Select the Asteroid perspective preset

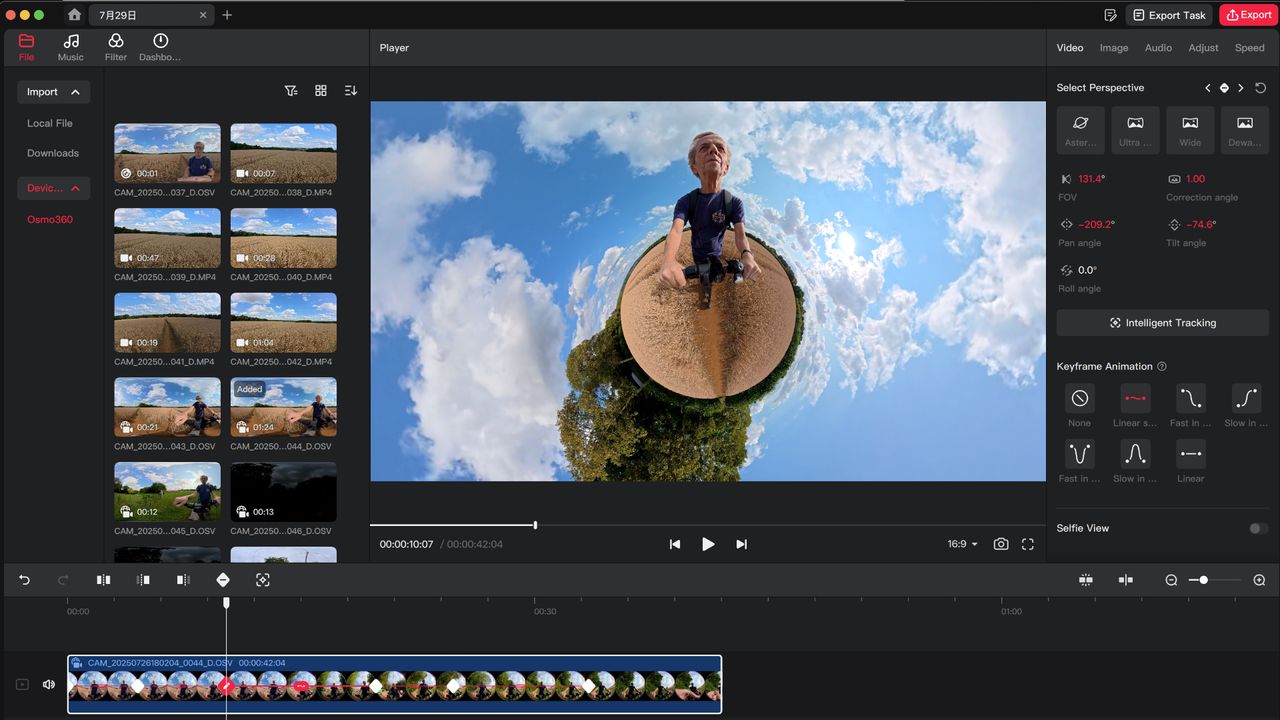[x=1080, y=130]
